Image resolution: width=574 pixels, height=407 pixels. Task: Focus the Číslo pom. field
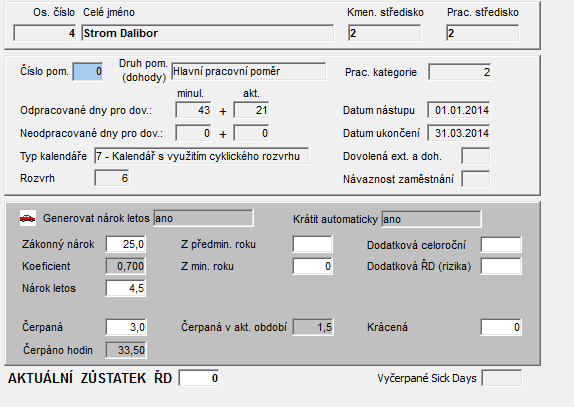pyautogui.click(x=88, y=71)
